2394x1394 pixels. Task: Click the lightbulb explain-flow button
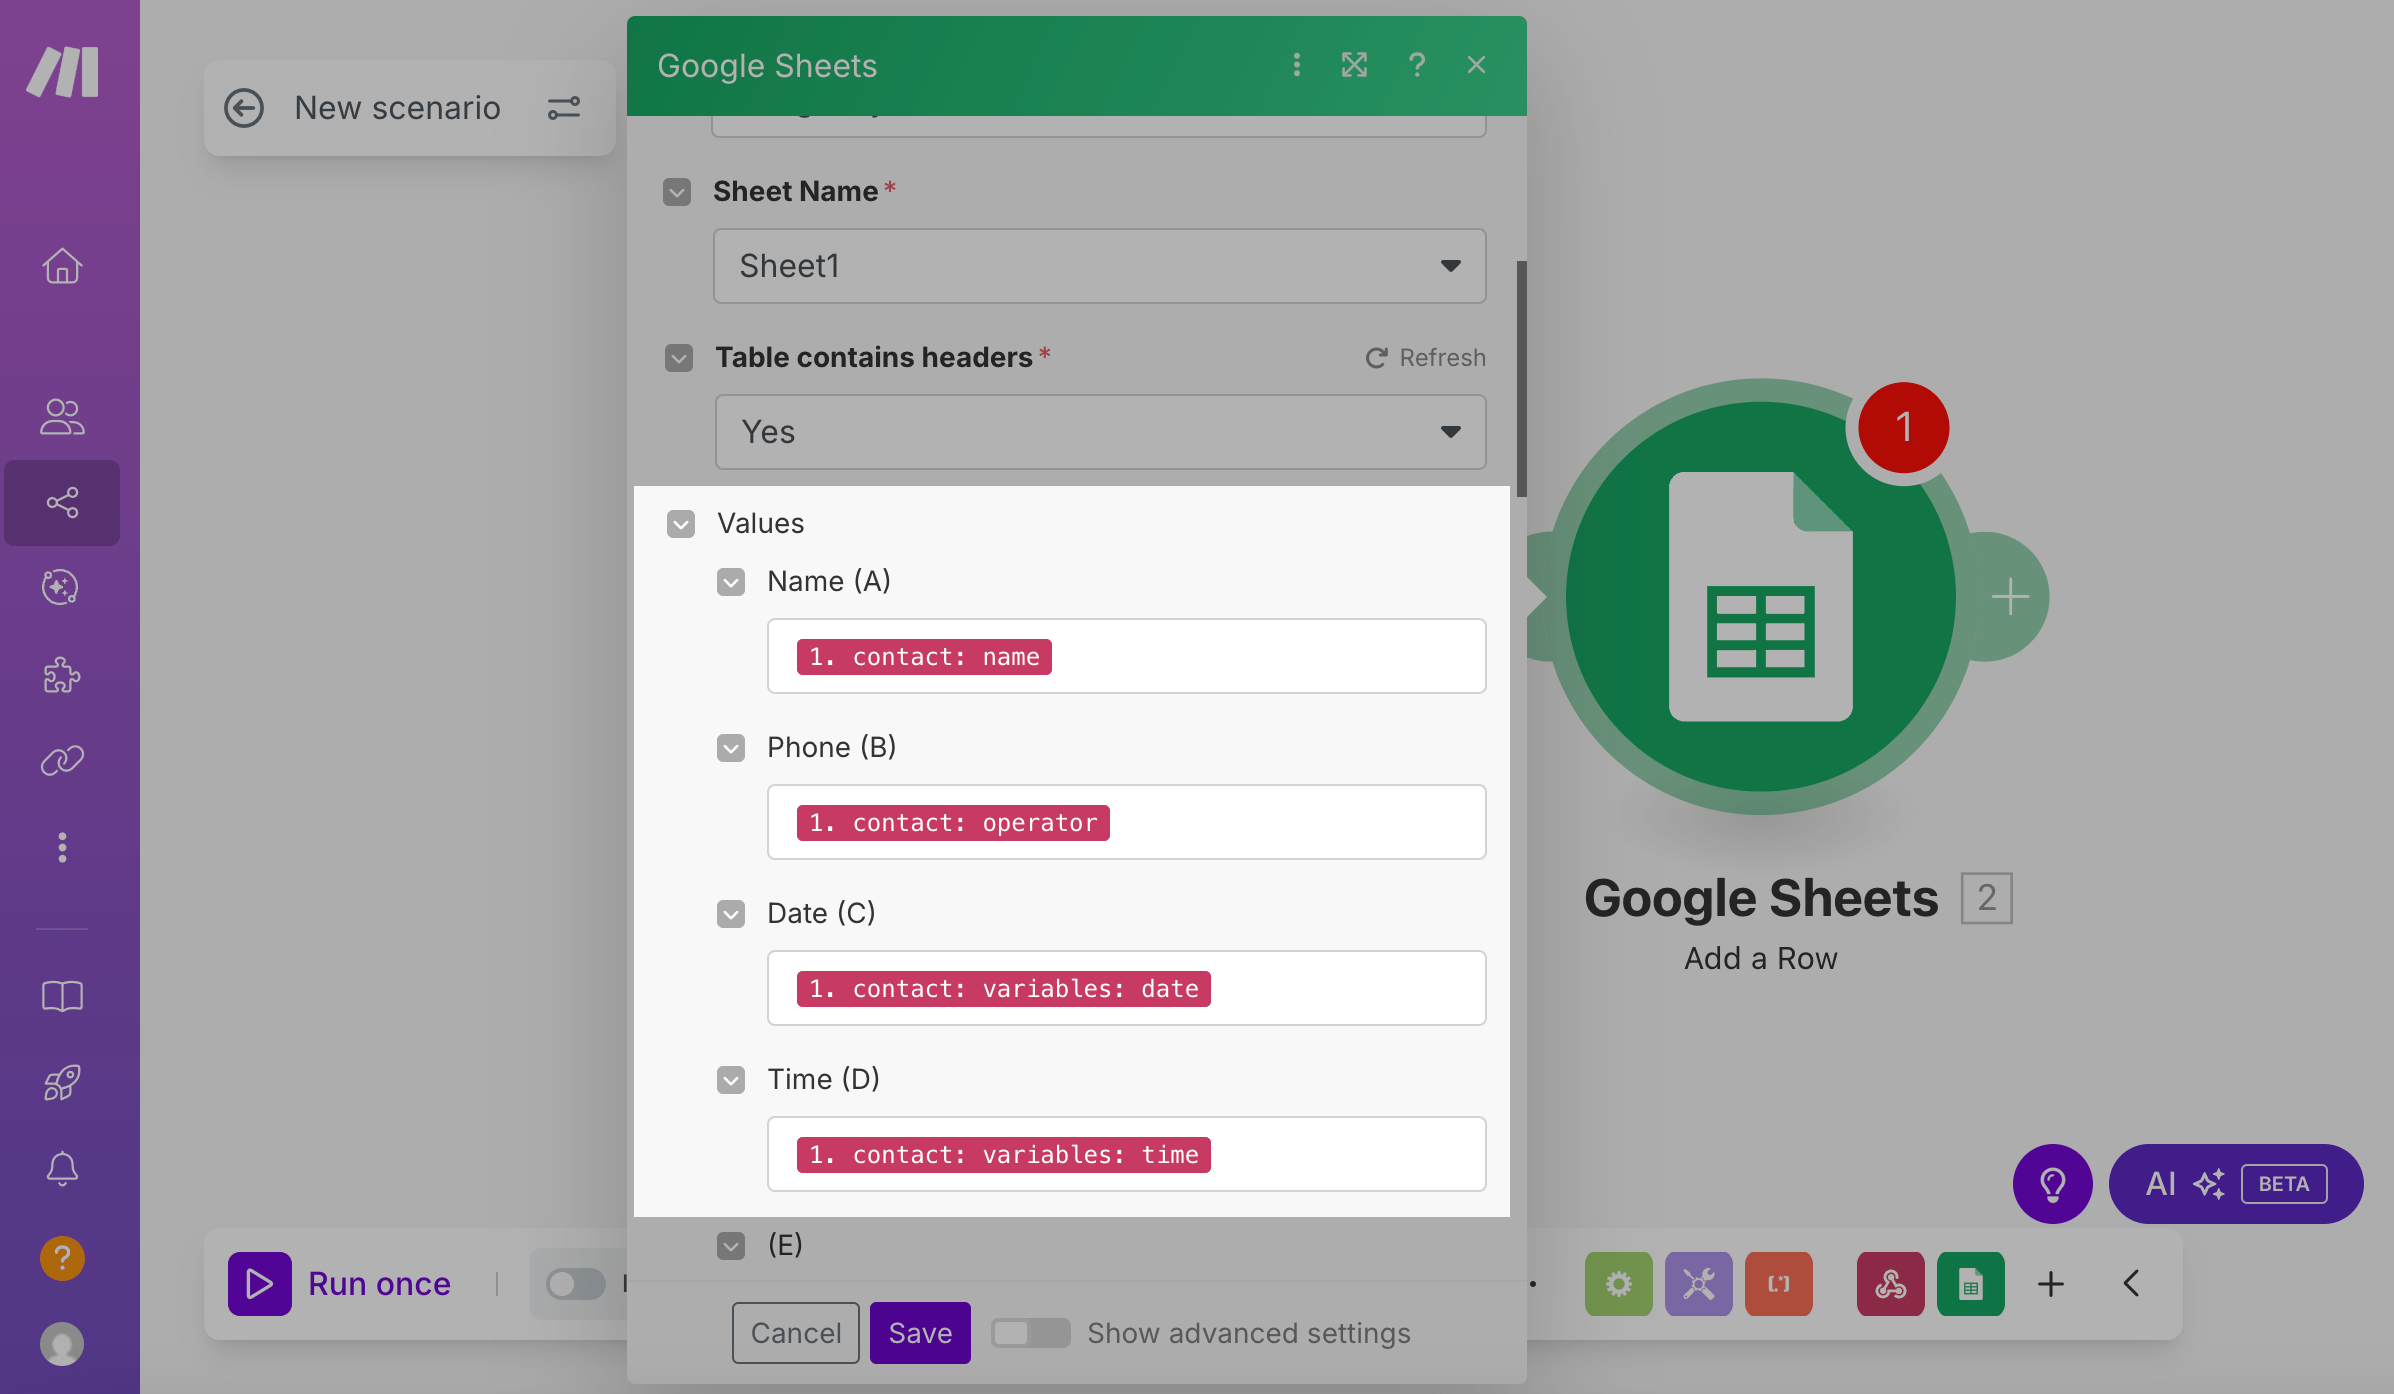[2052, 1184]
